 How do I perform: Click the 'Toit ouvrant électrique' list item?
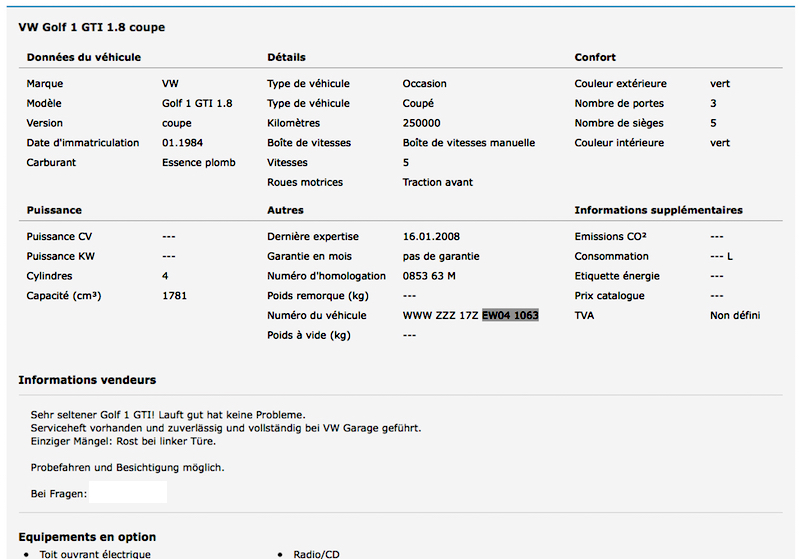click(x=95, y=554)
